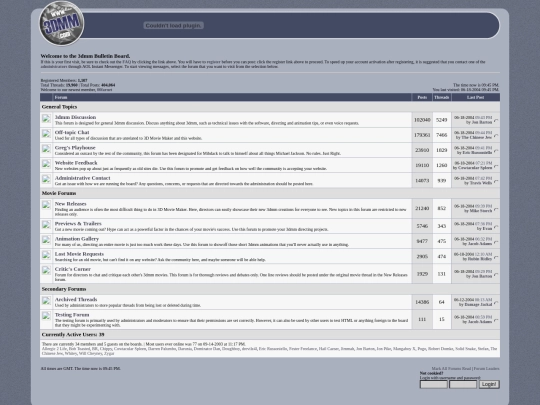Screen dimensions: 540x405
Task: Click the status icon beside New Releases
Action: pos(46,205)
